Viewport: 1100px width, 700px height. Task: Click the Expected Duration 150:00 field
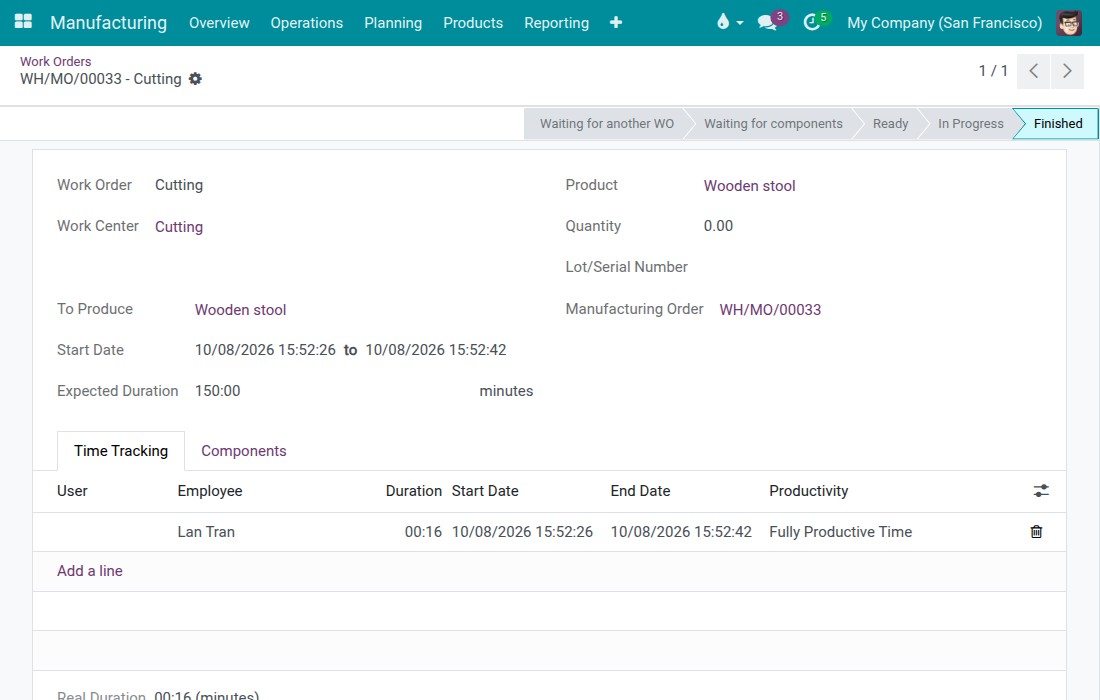(x=217, y=391)
